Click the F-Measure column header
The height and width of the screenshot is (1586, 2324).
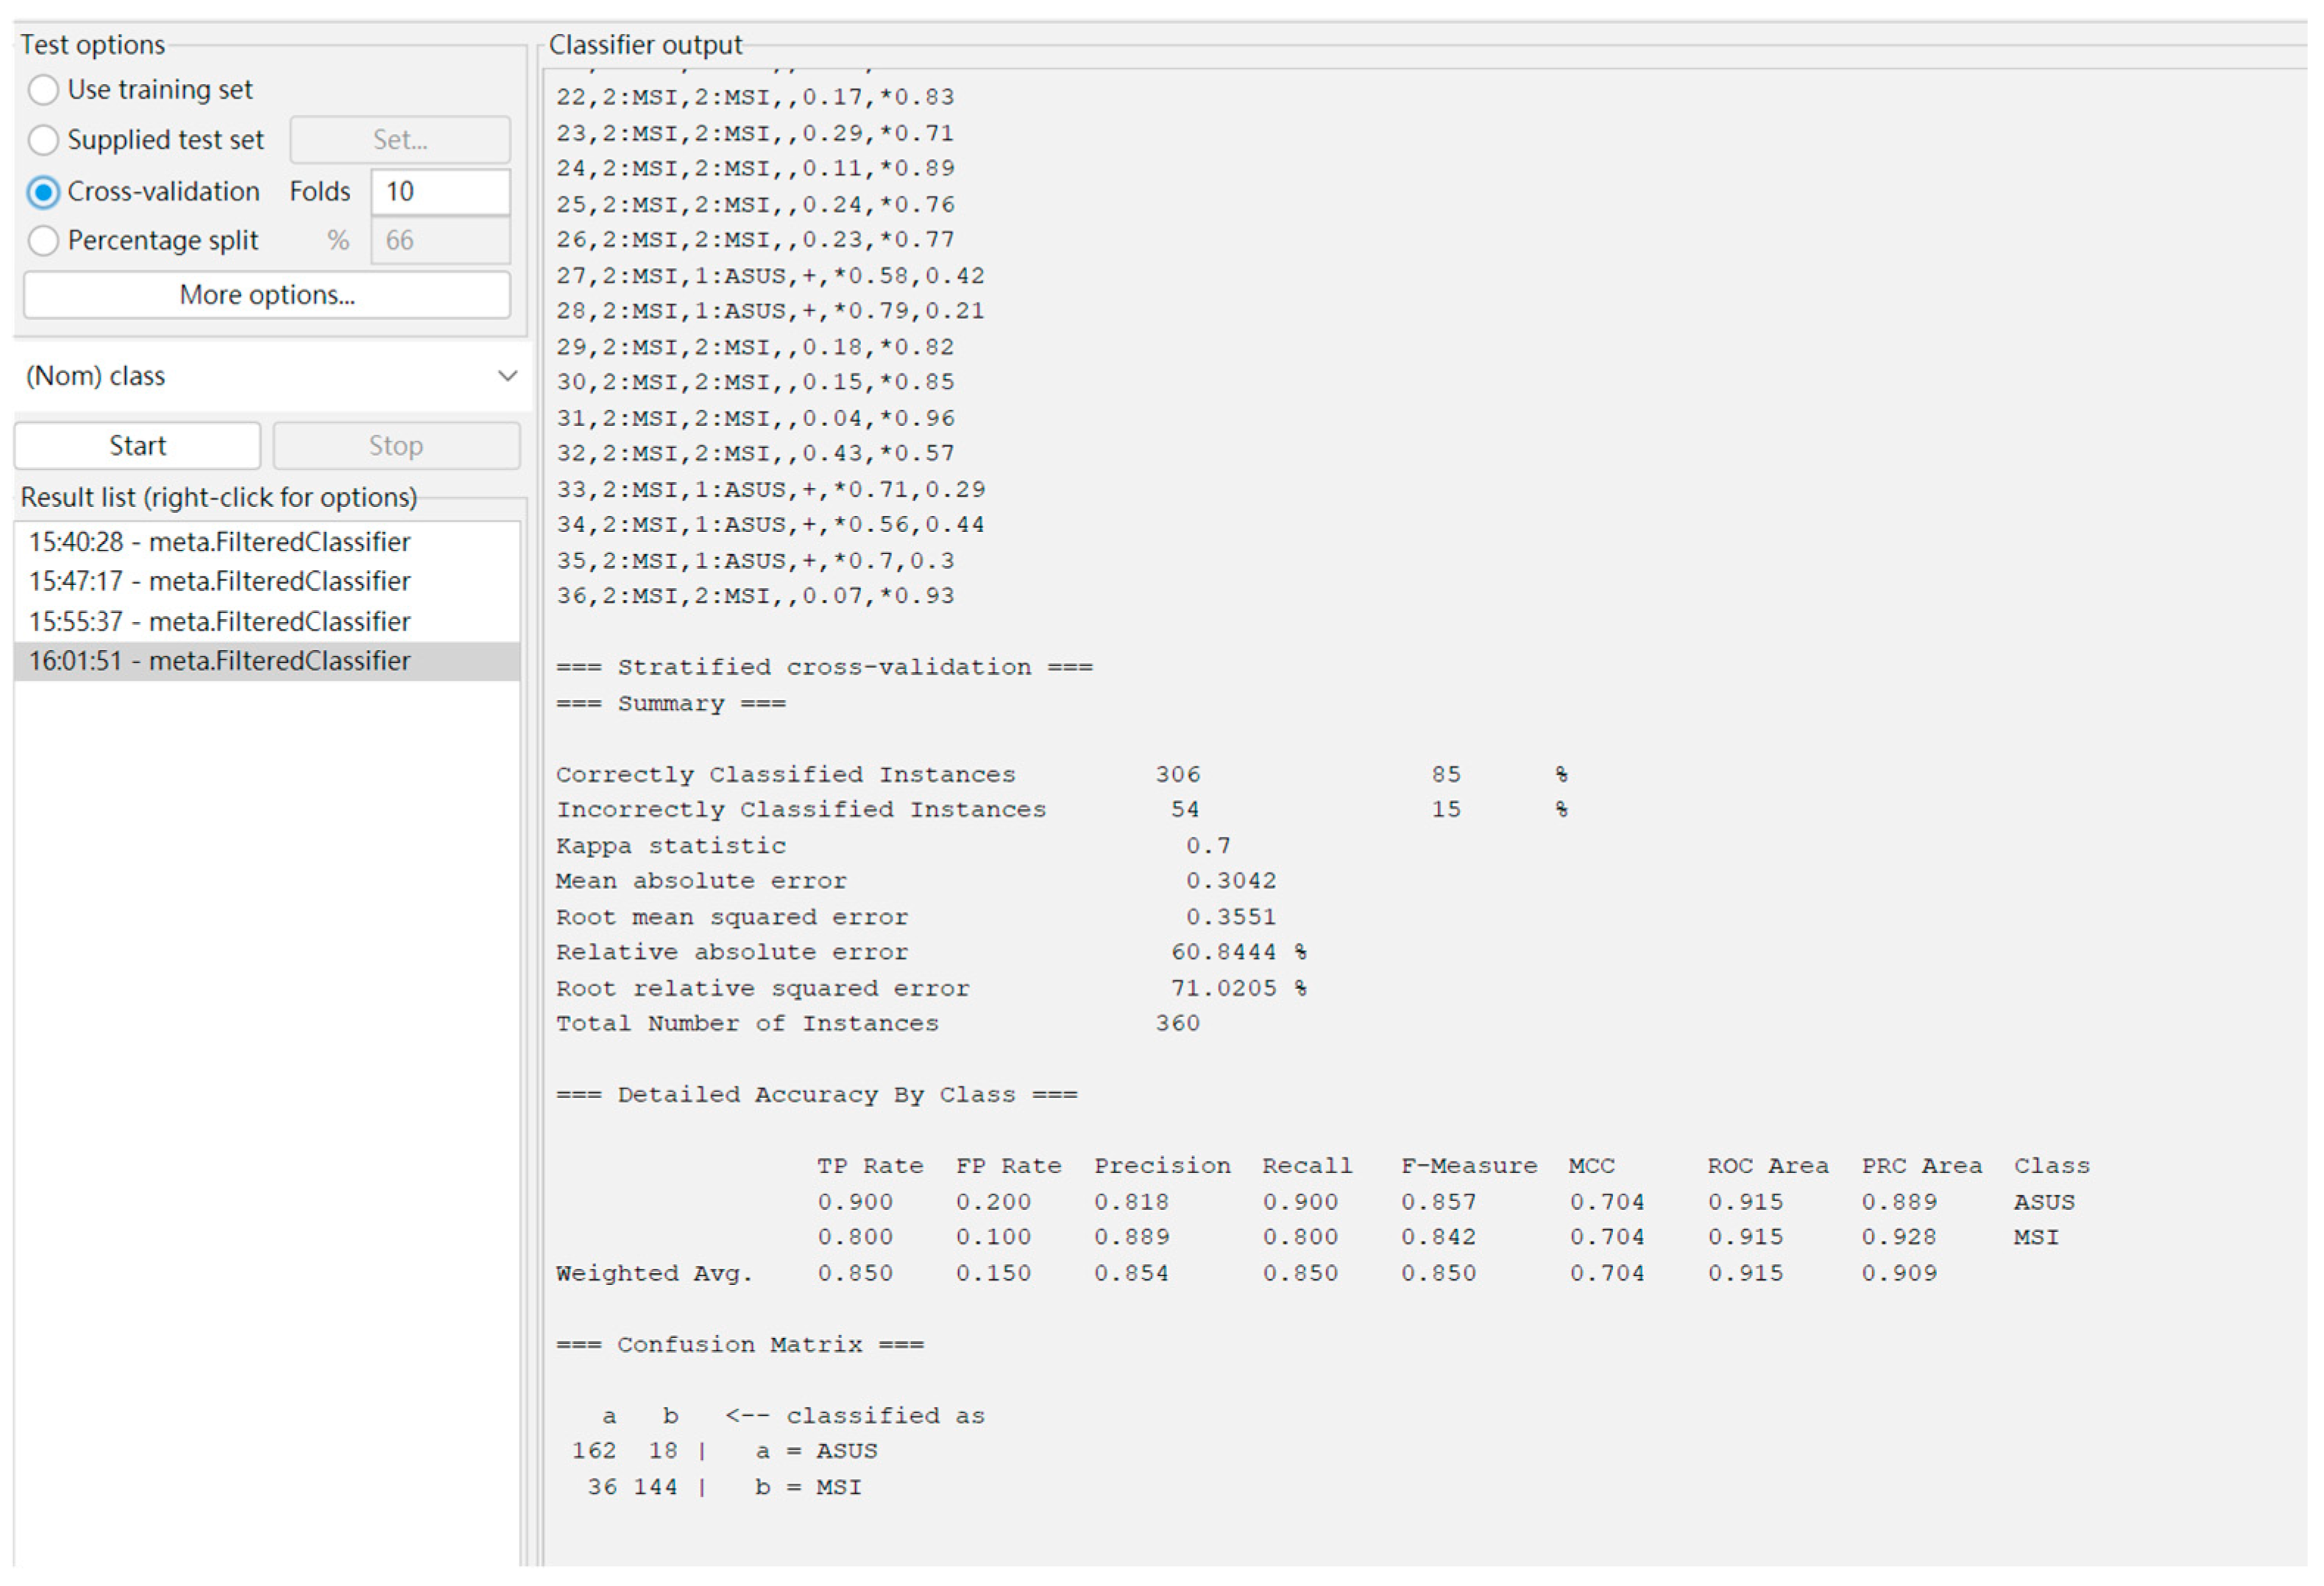tap(1469, 1167)
